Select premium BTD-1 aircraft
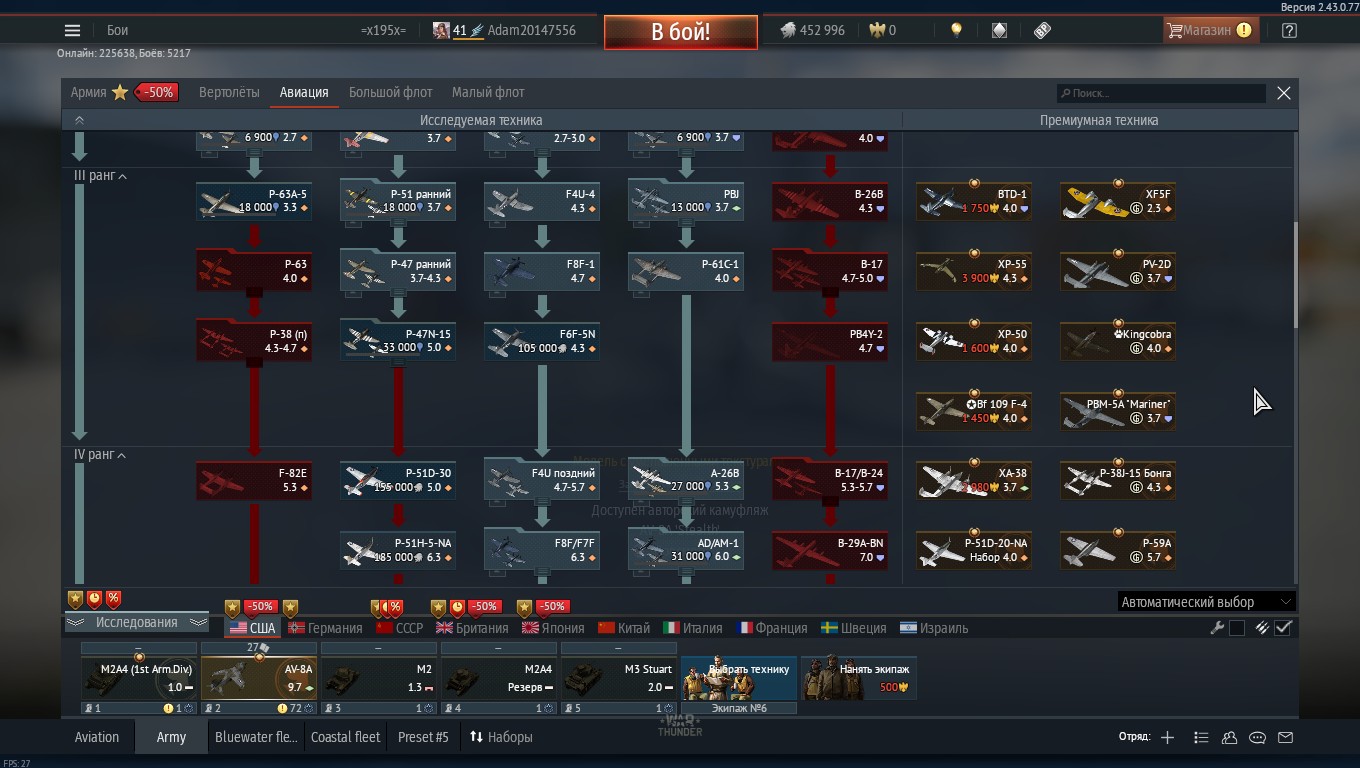The image size is (1360, 768). [x=974, y=201]
